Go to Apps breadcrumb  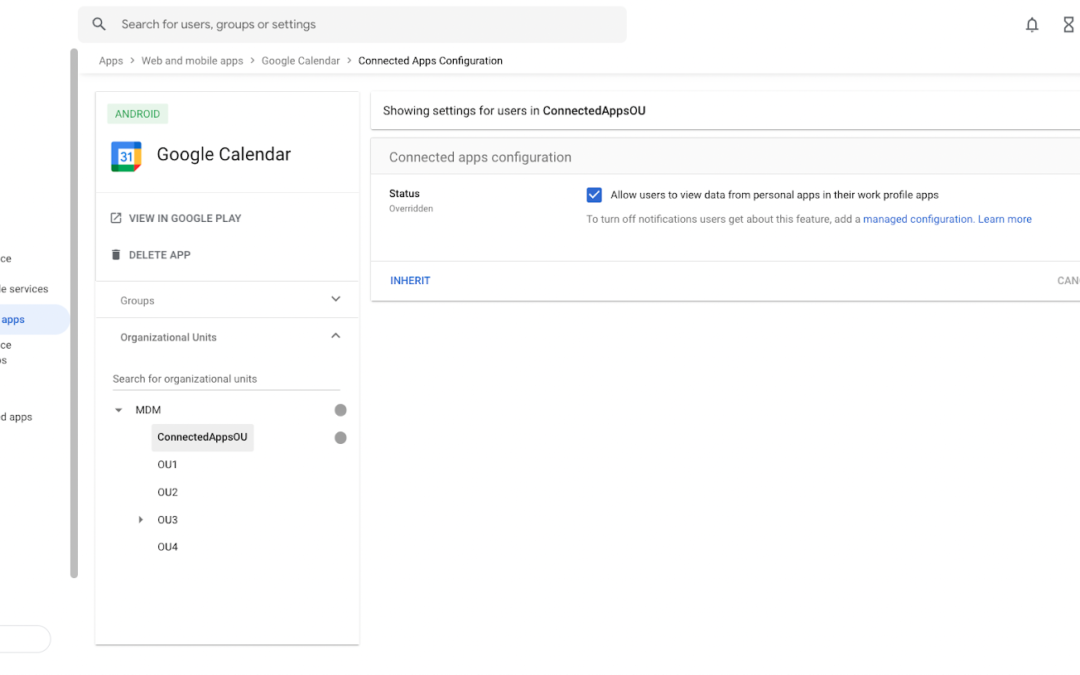[x=111, y=61]
